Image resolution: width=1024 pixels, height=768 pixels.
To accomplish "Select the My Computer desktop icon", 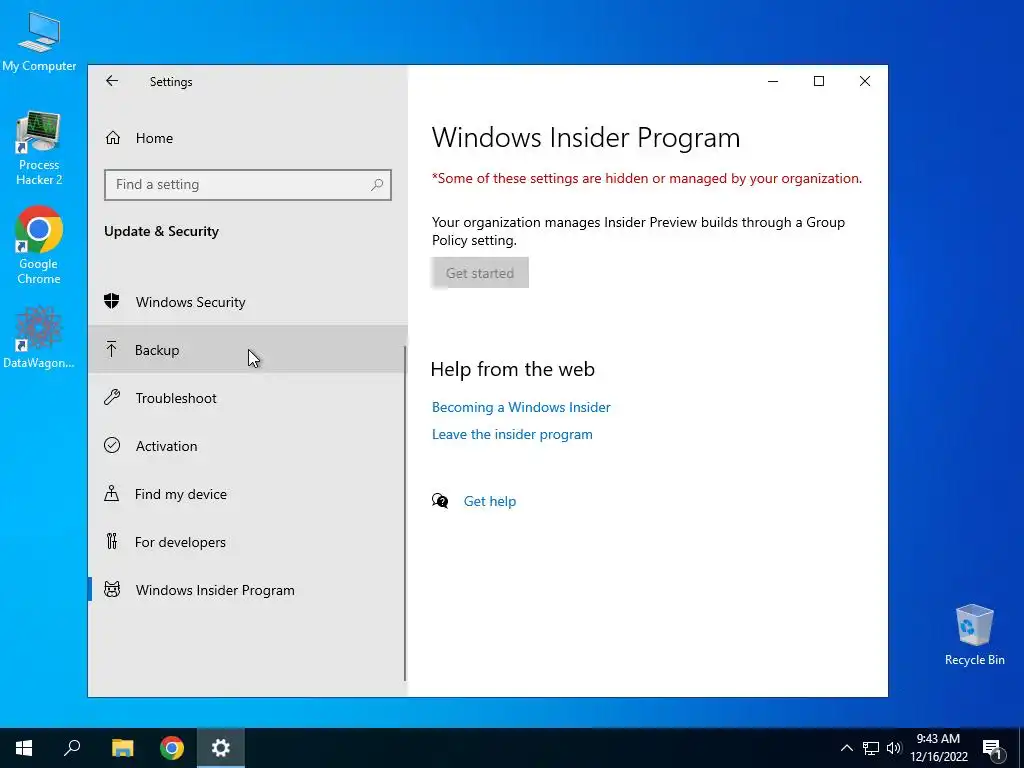I will 39,43.
